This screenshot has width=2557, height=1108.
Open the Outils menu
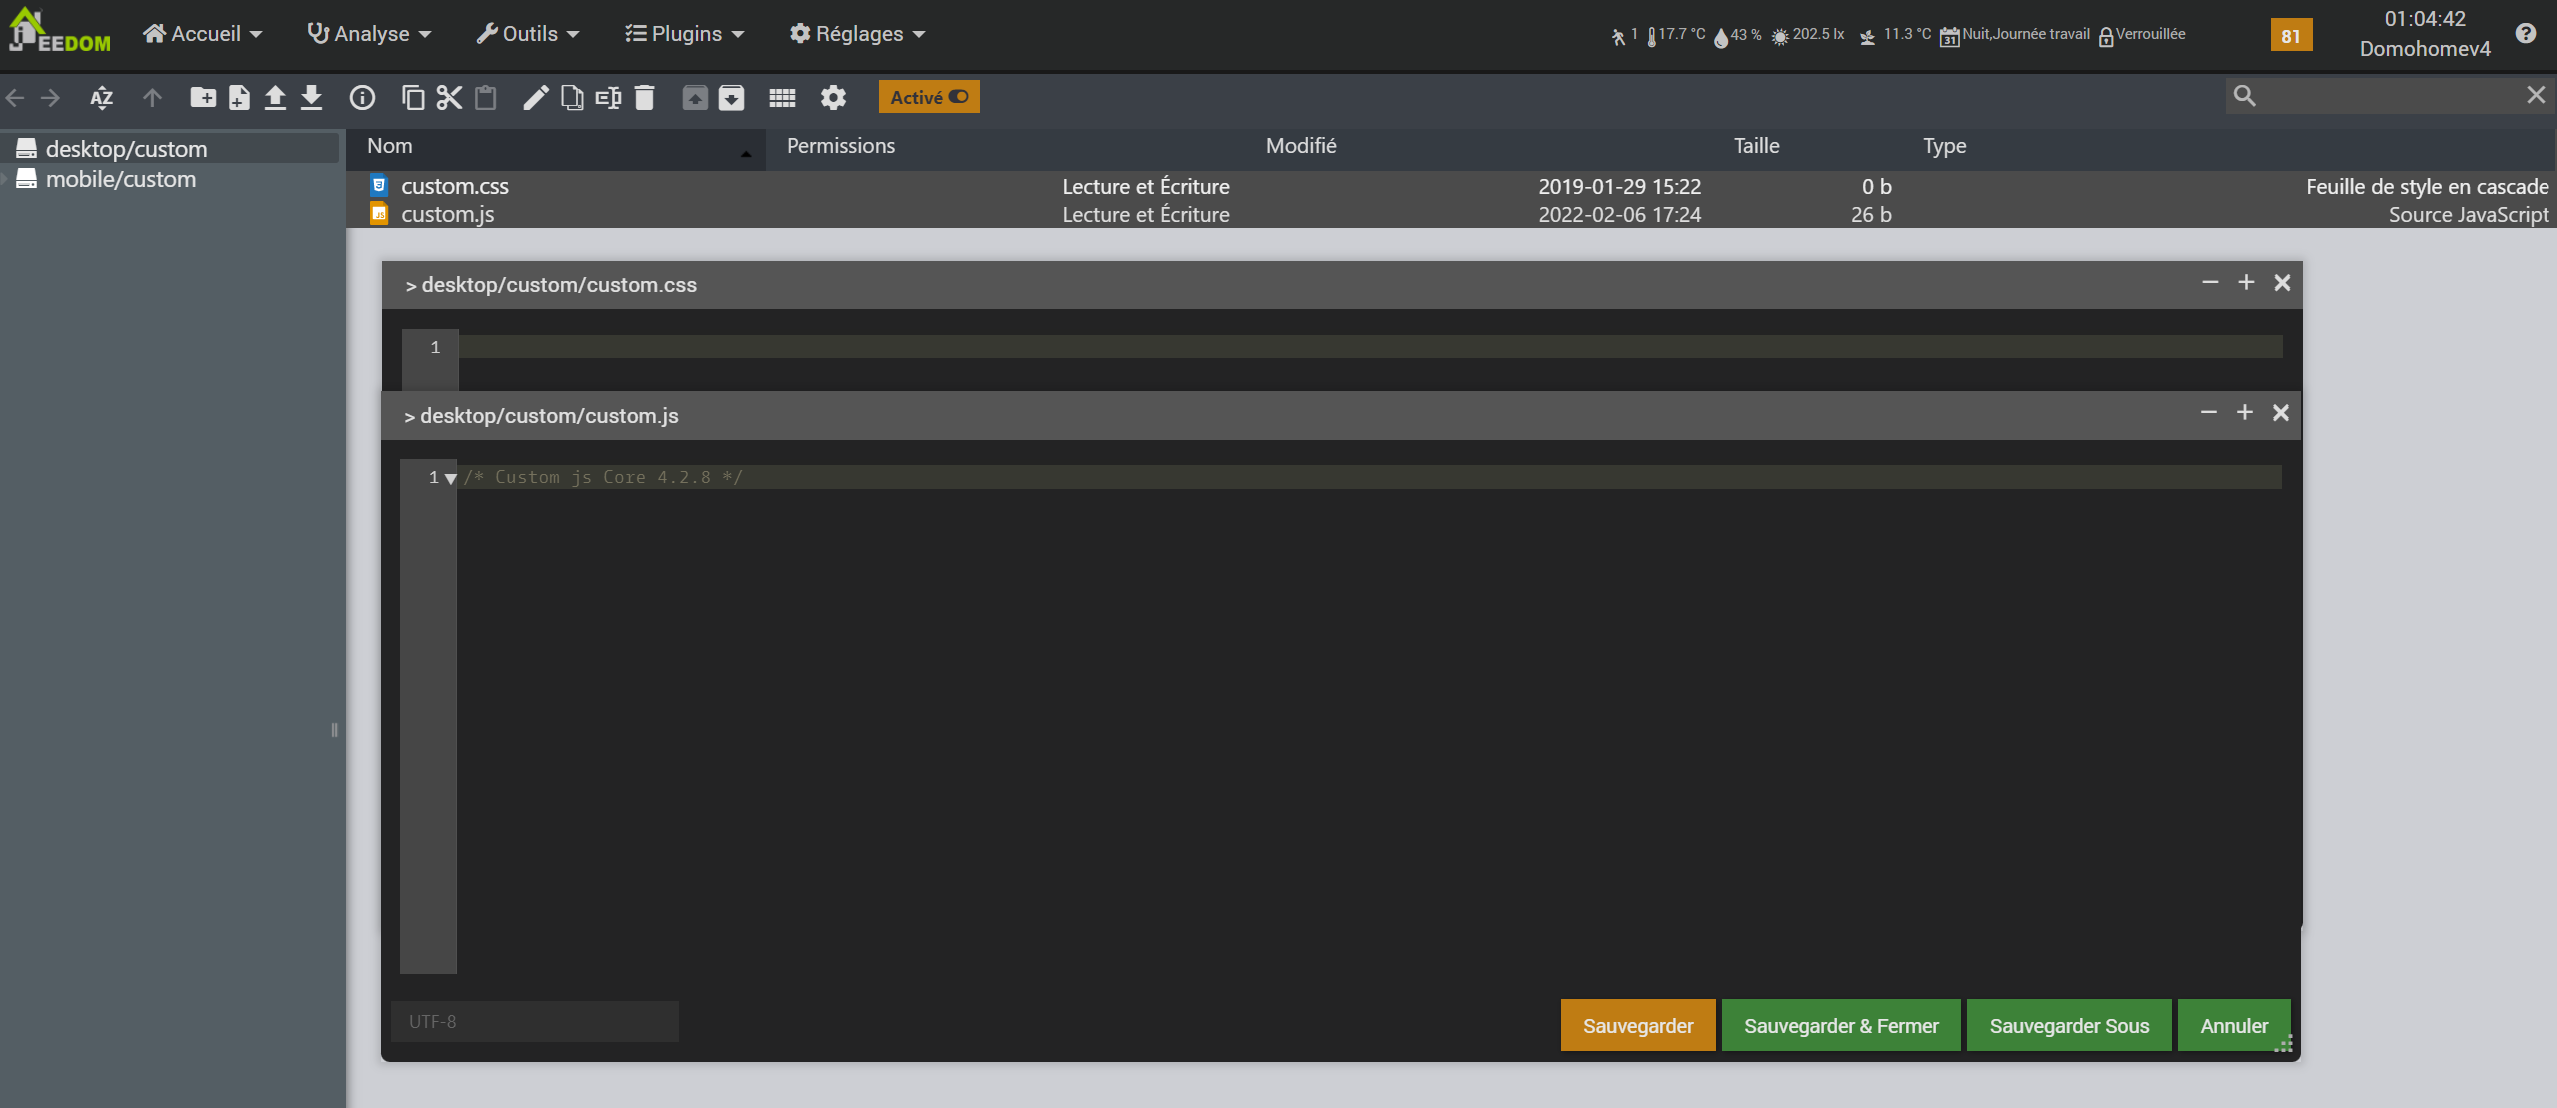click(x=528, y=34)
